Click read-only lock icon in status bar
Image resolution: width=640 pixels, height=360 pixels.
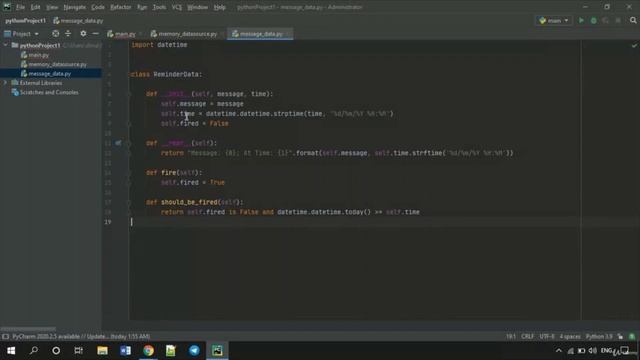coord(620,337)
